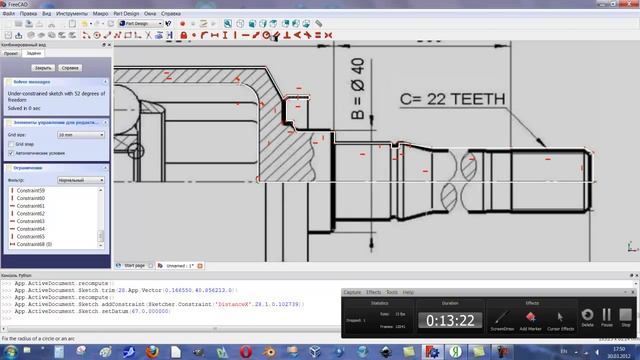Select the tangent constraint icon
640x360 pixels.
(308, 36)
